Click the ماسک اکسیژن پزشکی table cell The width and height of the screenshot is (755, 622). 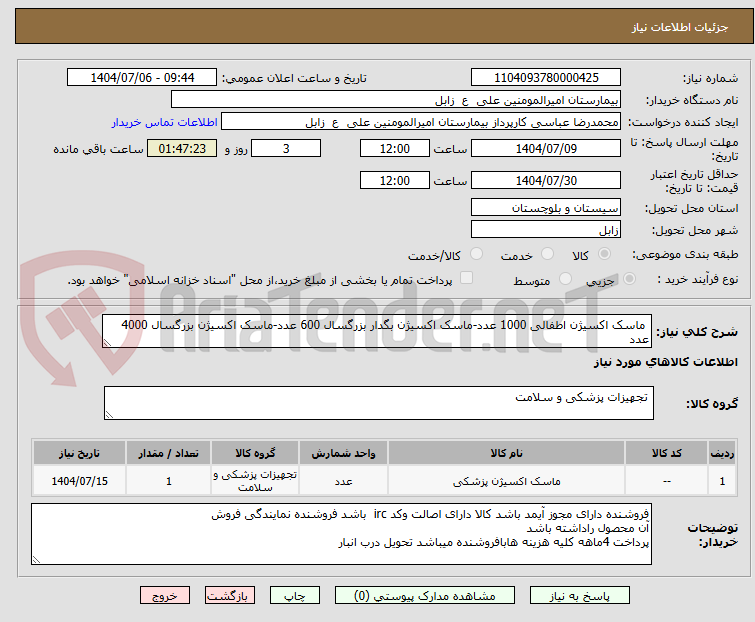[507, 481]
